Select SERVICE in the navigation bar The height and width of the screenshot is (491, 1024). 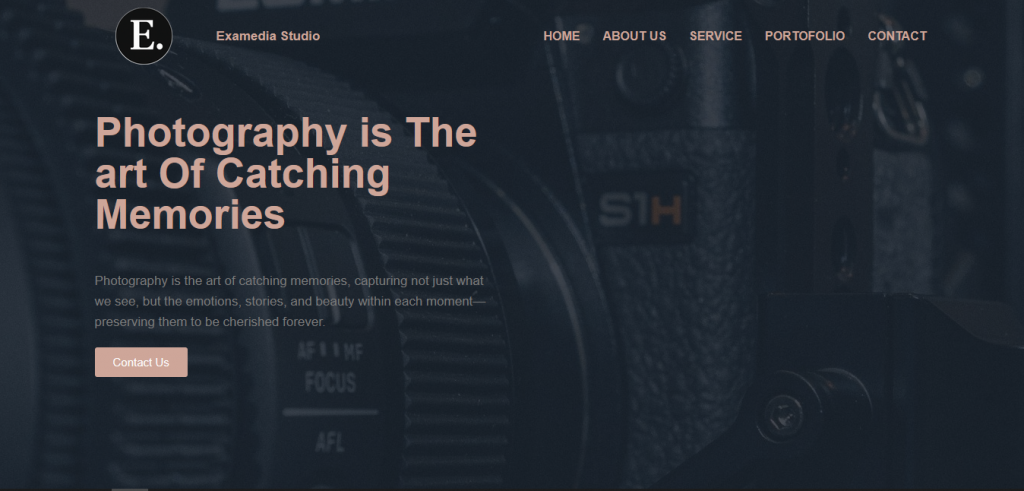[716, 36]
